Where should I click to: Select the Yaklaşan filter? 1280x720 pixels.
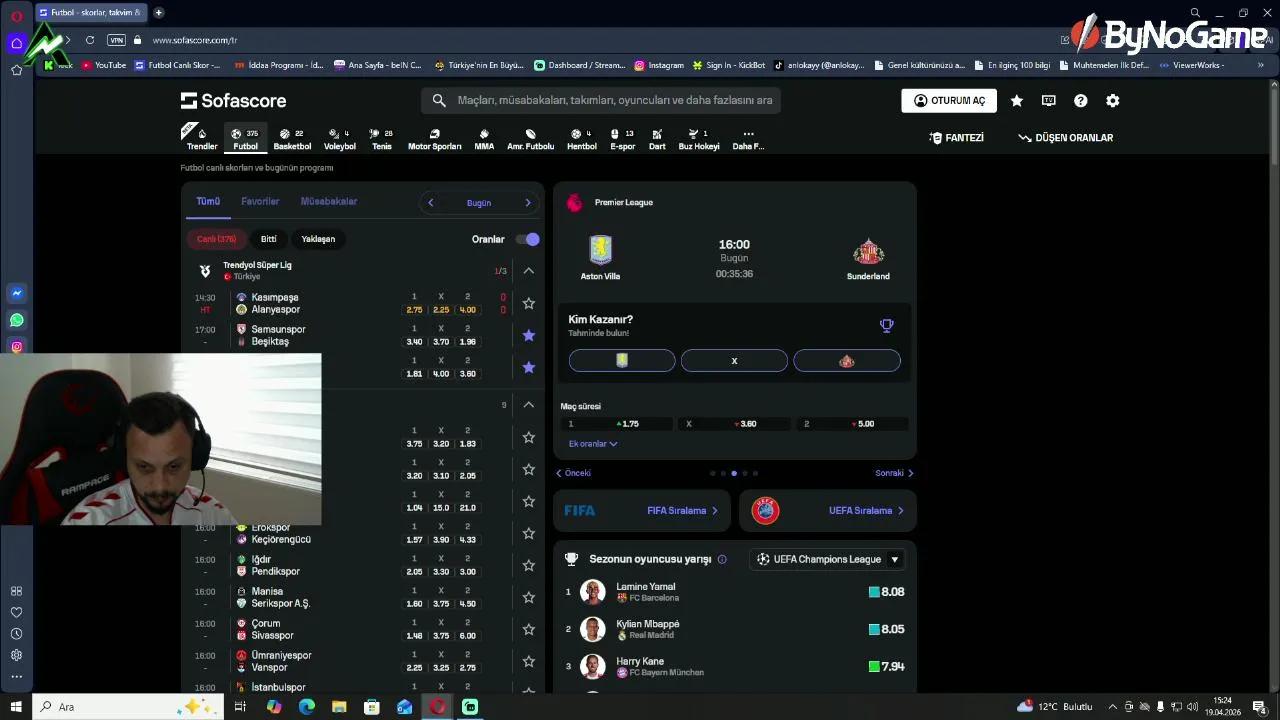pyautogui.click(x=318, y=239)
